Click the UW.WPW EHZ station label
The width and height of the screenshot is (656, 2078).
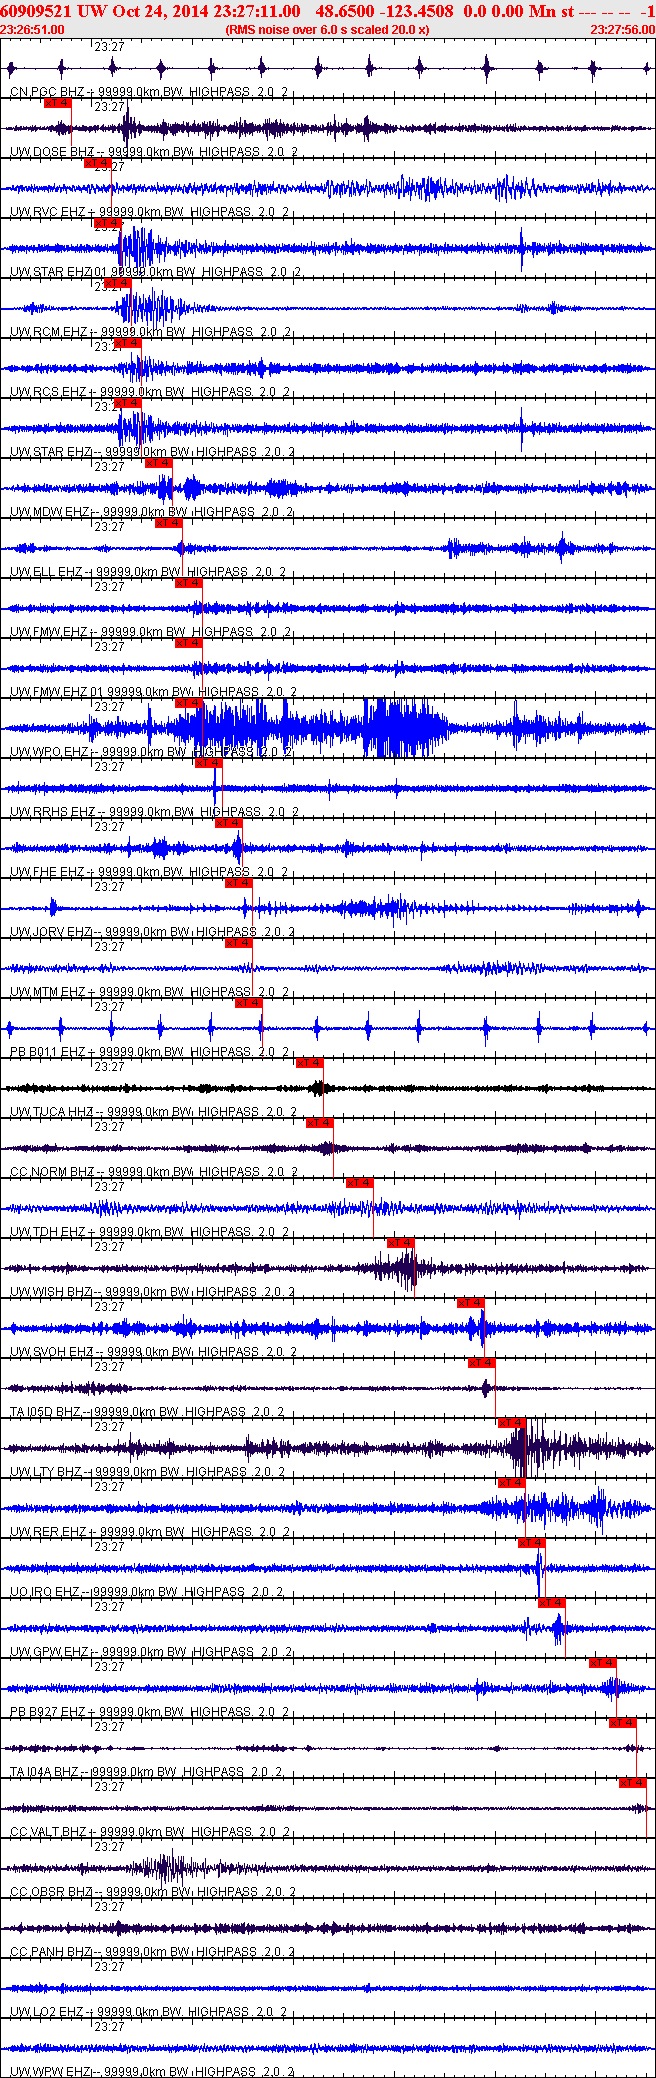coord(50,2071)
